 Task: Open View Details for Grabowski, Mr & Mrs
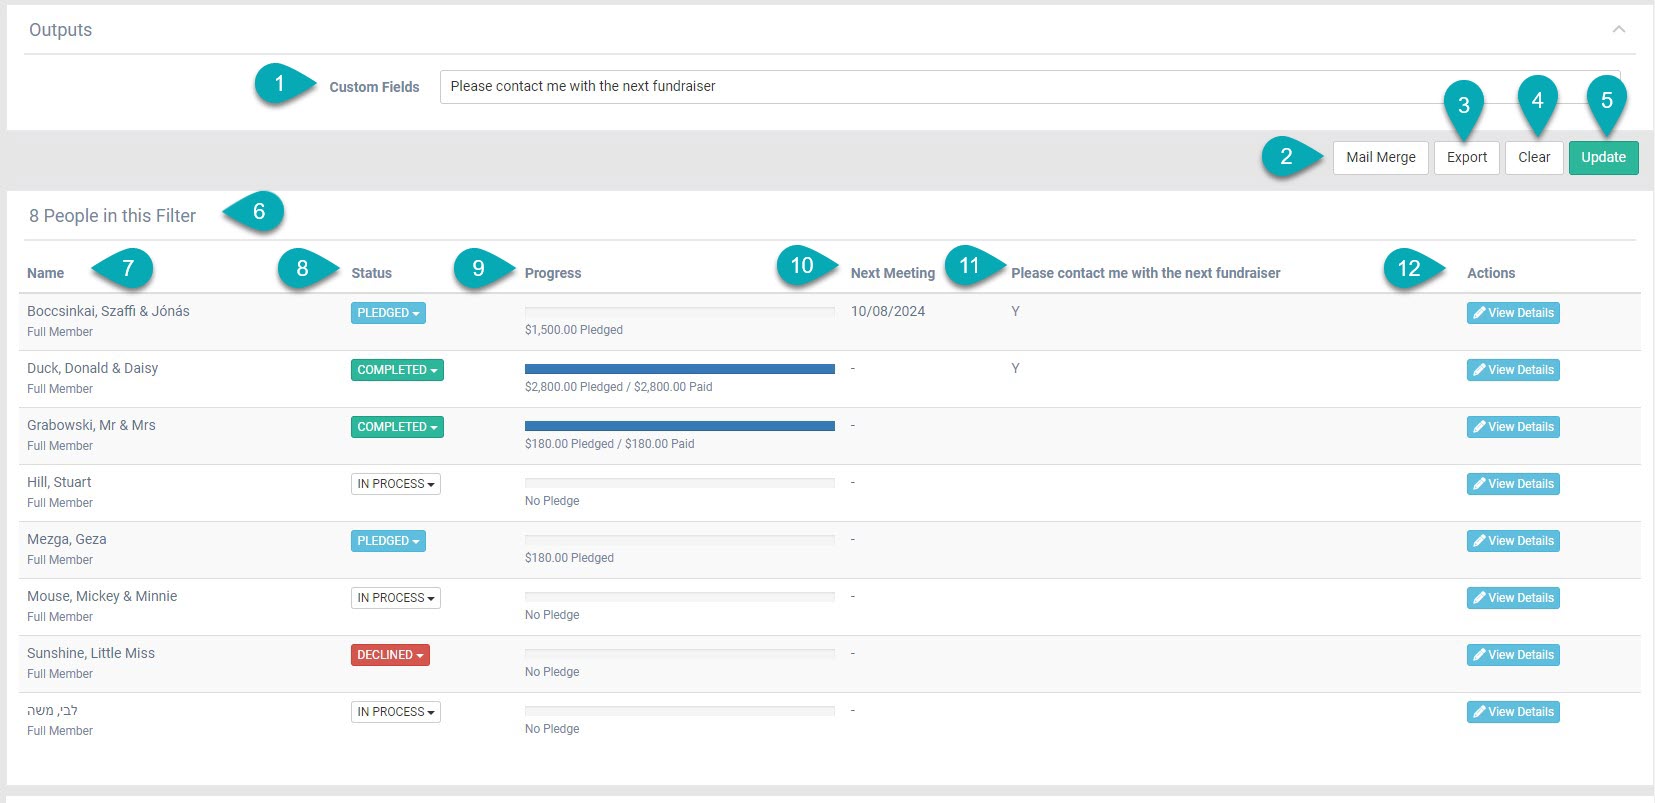1513,427
